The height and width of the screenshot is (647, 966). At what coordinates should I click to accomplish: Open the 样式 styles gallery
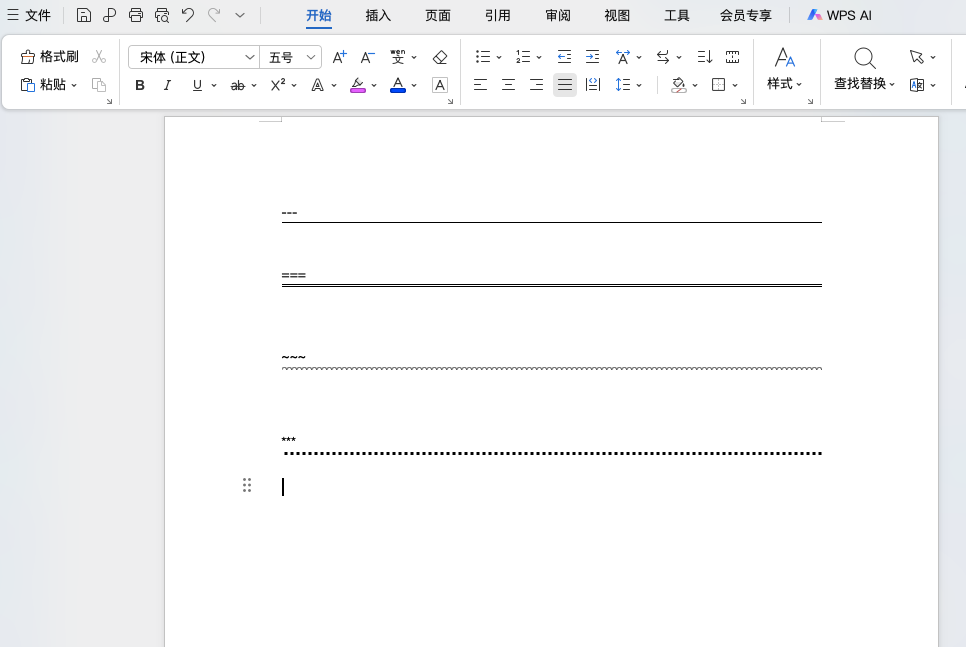(x=784, y=68)
